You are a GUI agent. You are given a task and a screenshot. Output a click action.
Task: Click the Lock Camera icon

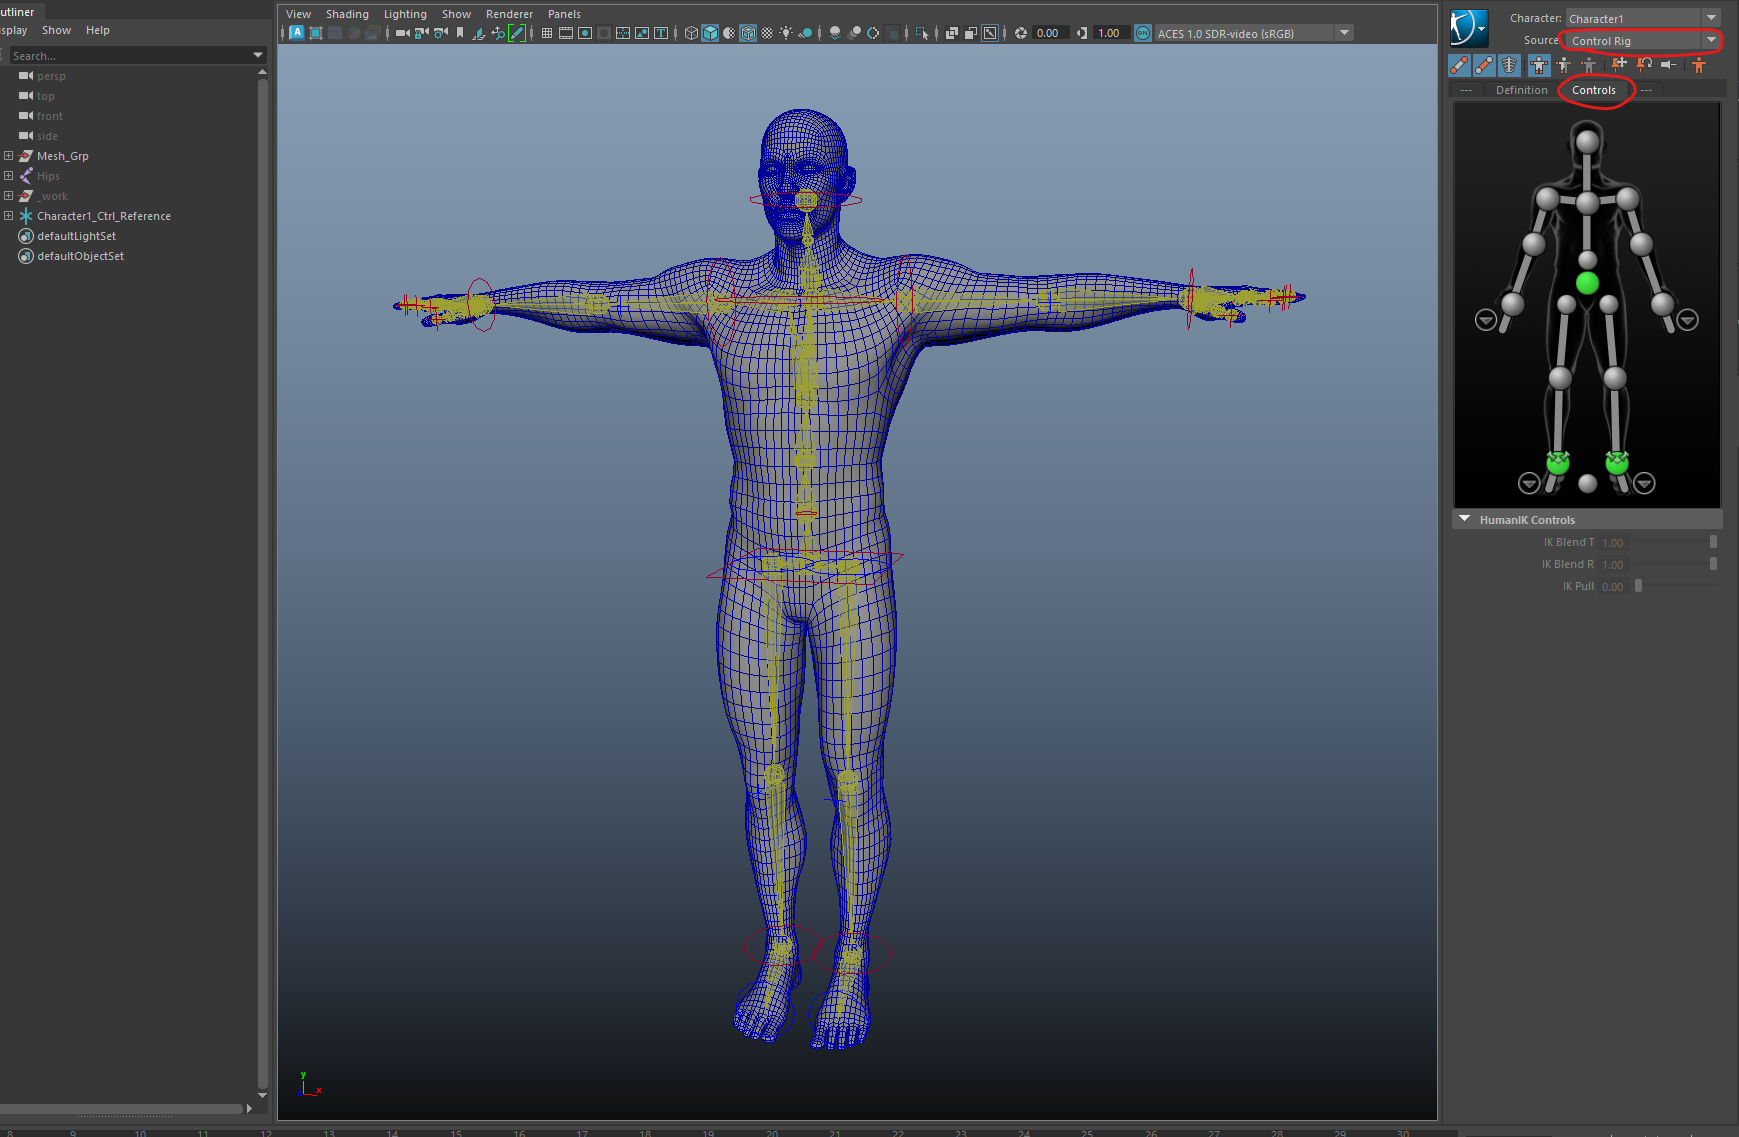422,33
